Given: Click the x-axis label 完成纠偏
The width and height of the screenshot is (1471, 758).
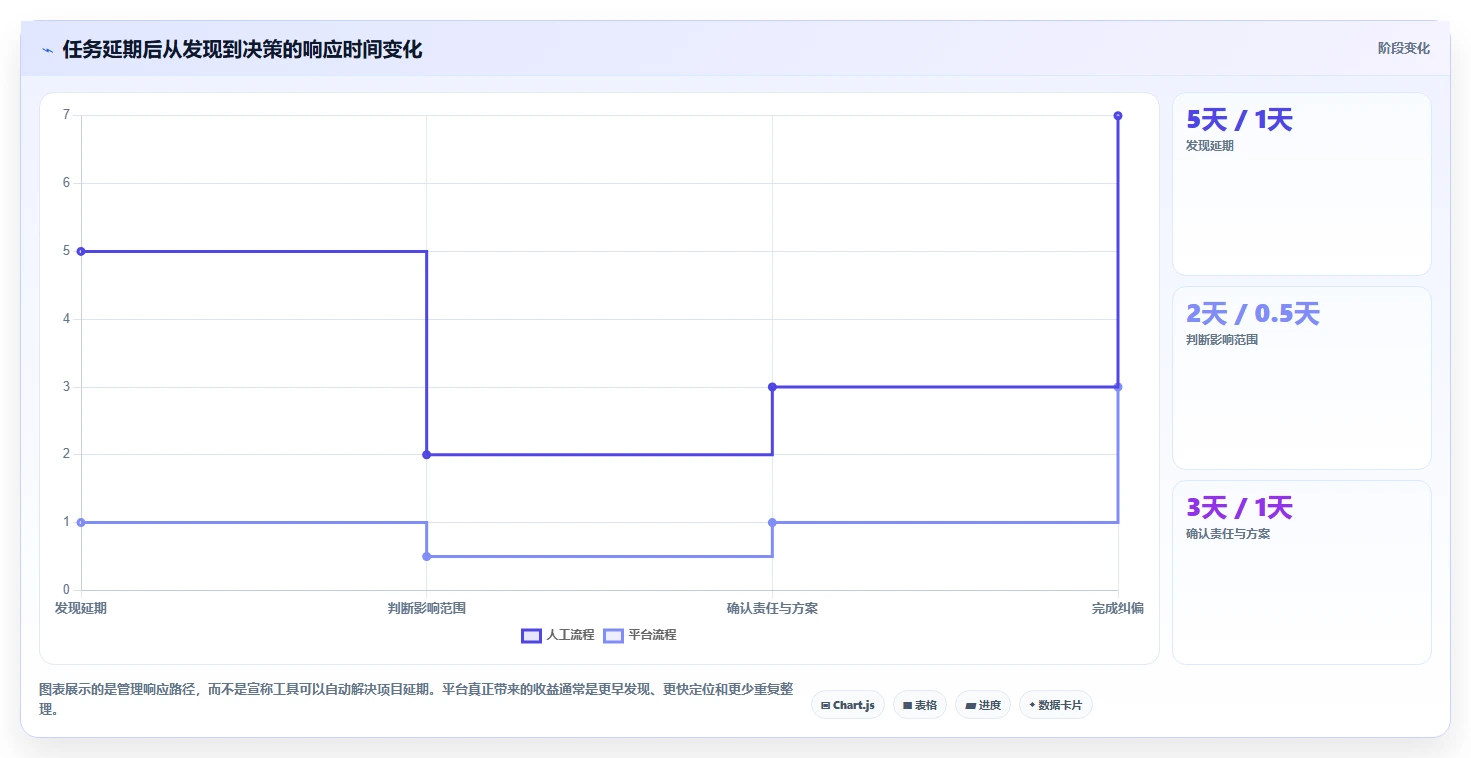Looking at the screenshot, I should pos(1118,608).
